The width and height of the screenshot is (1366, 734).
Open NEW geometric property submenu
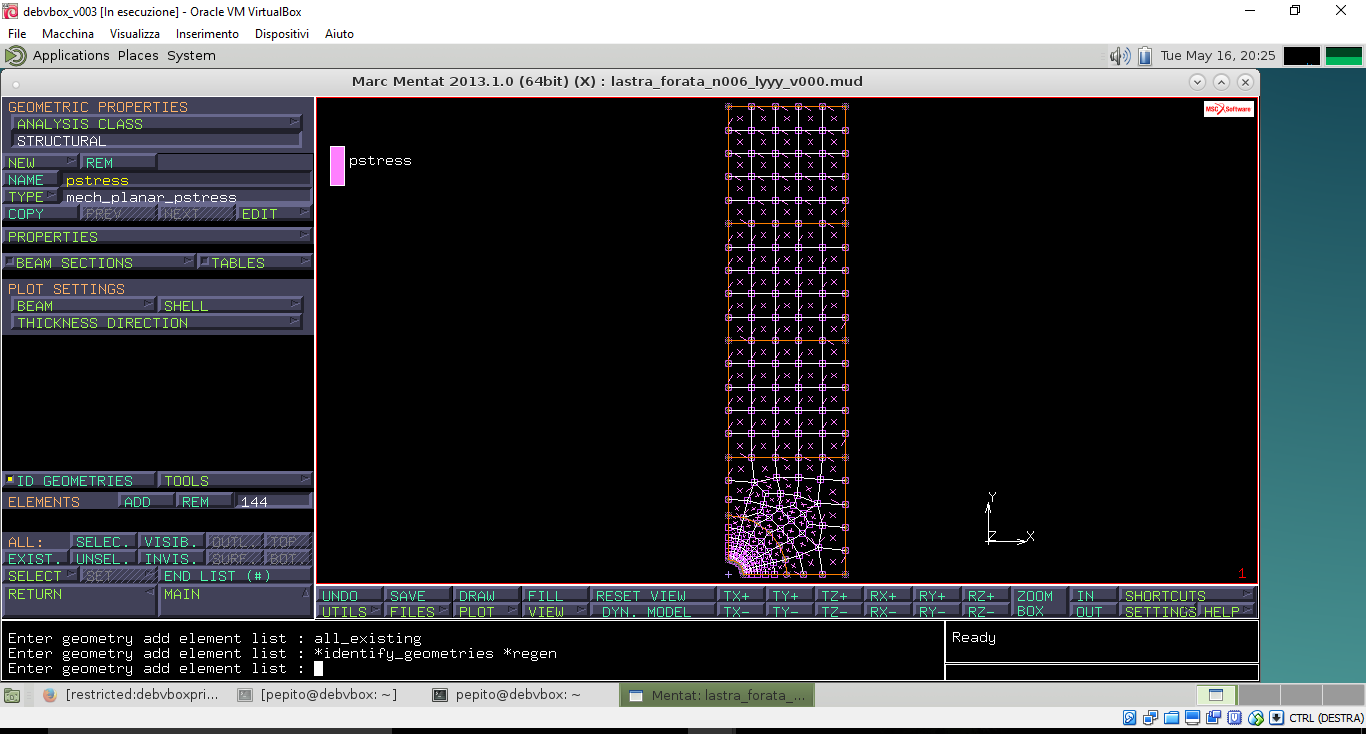(41, 162)
